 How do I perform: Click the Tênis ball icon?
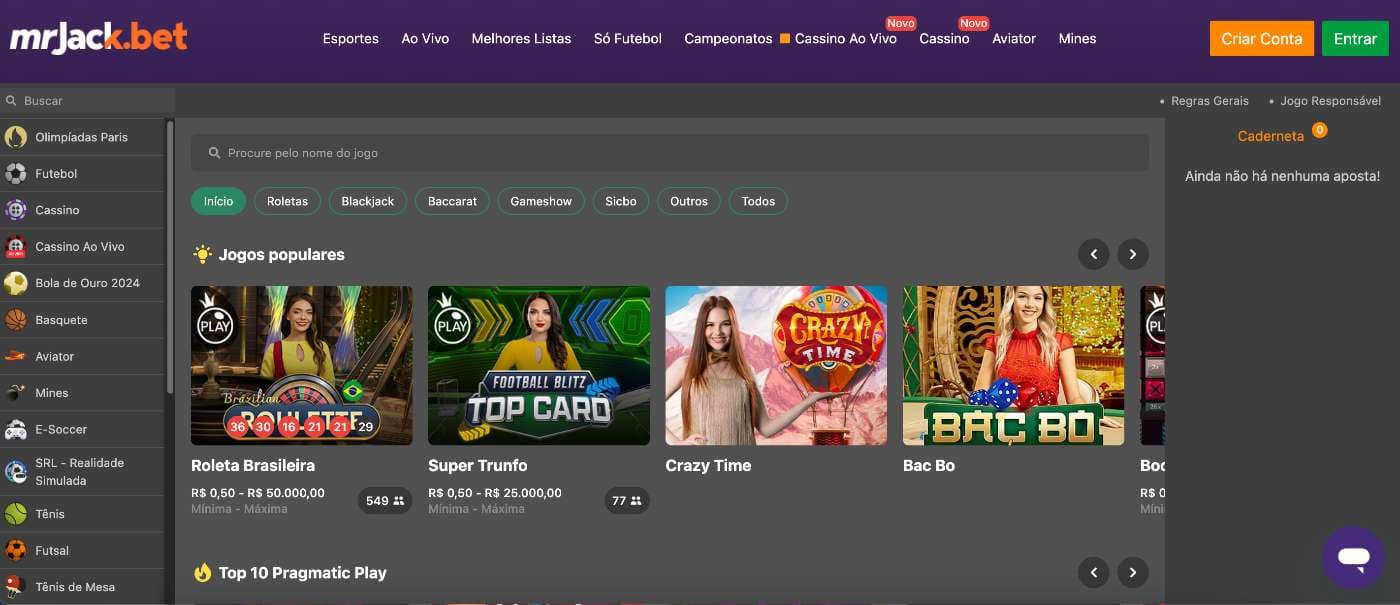[x=16, y=514]
